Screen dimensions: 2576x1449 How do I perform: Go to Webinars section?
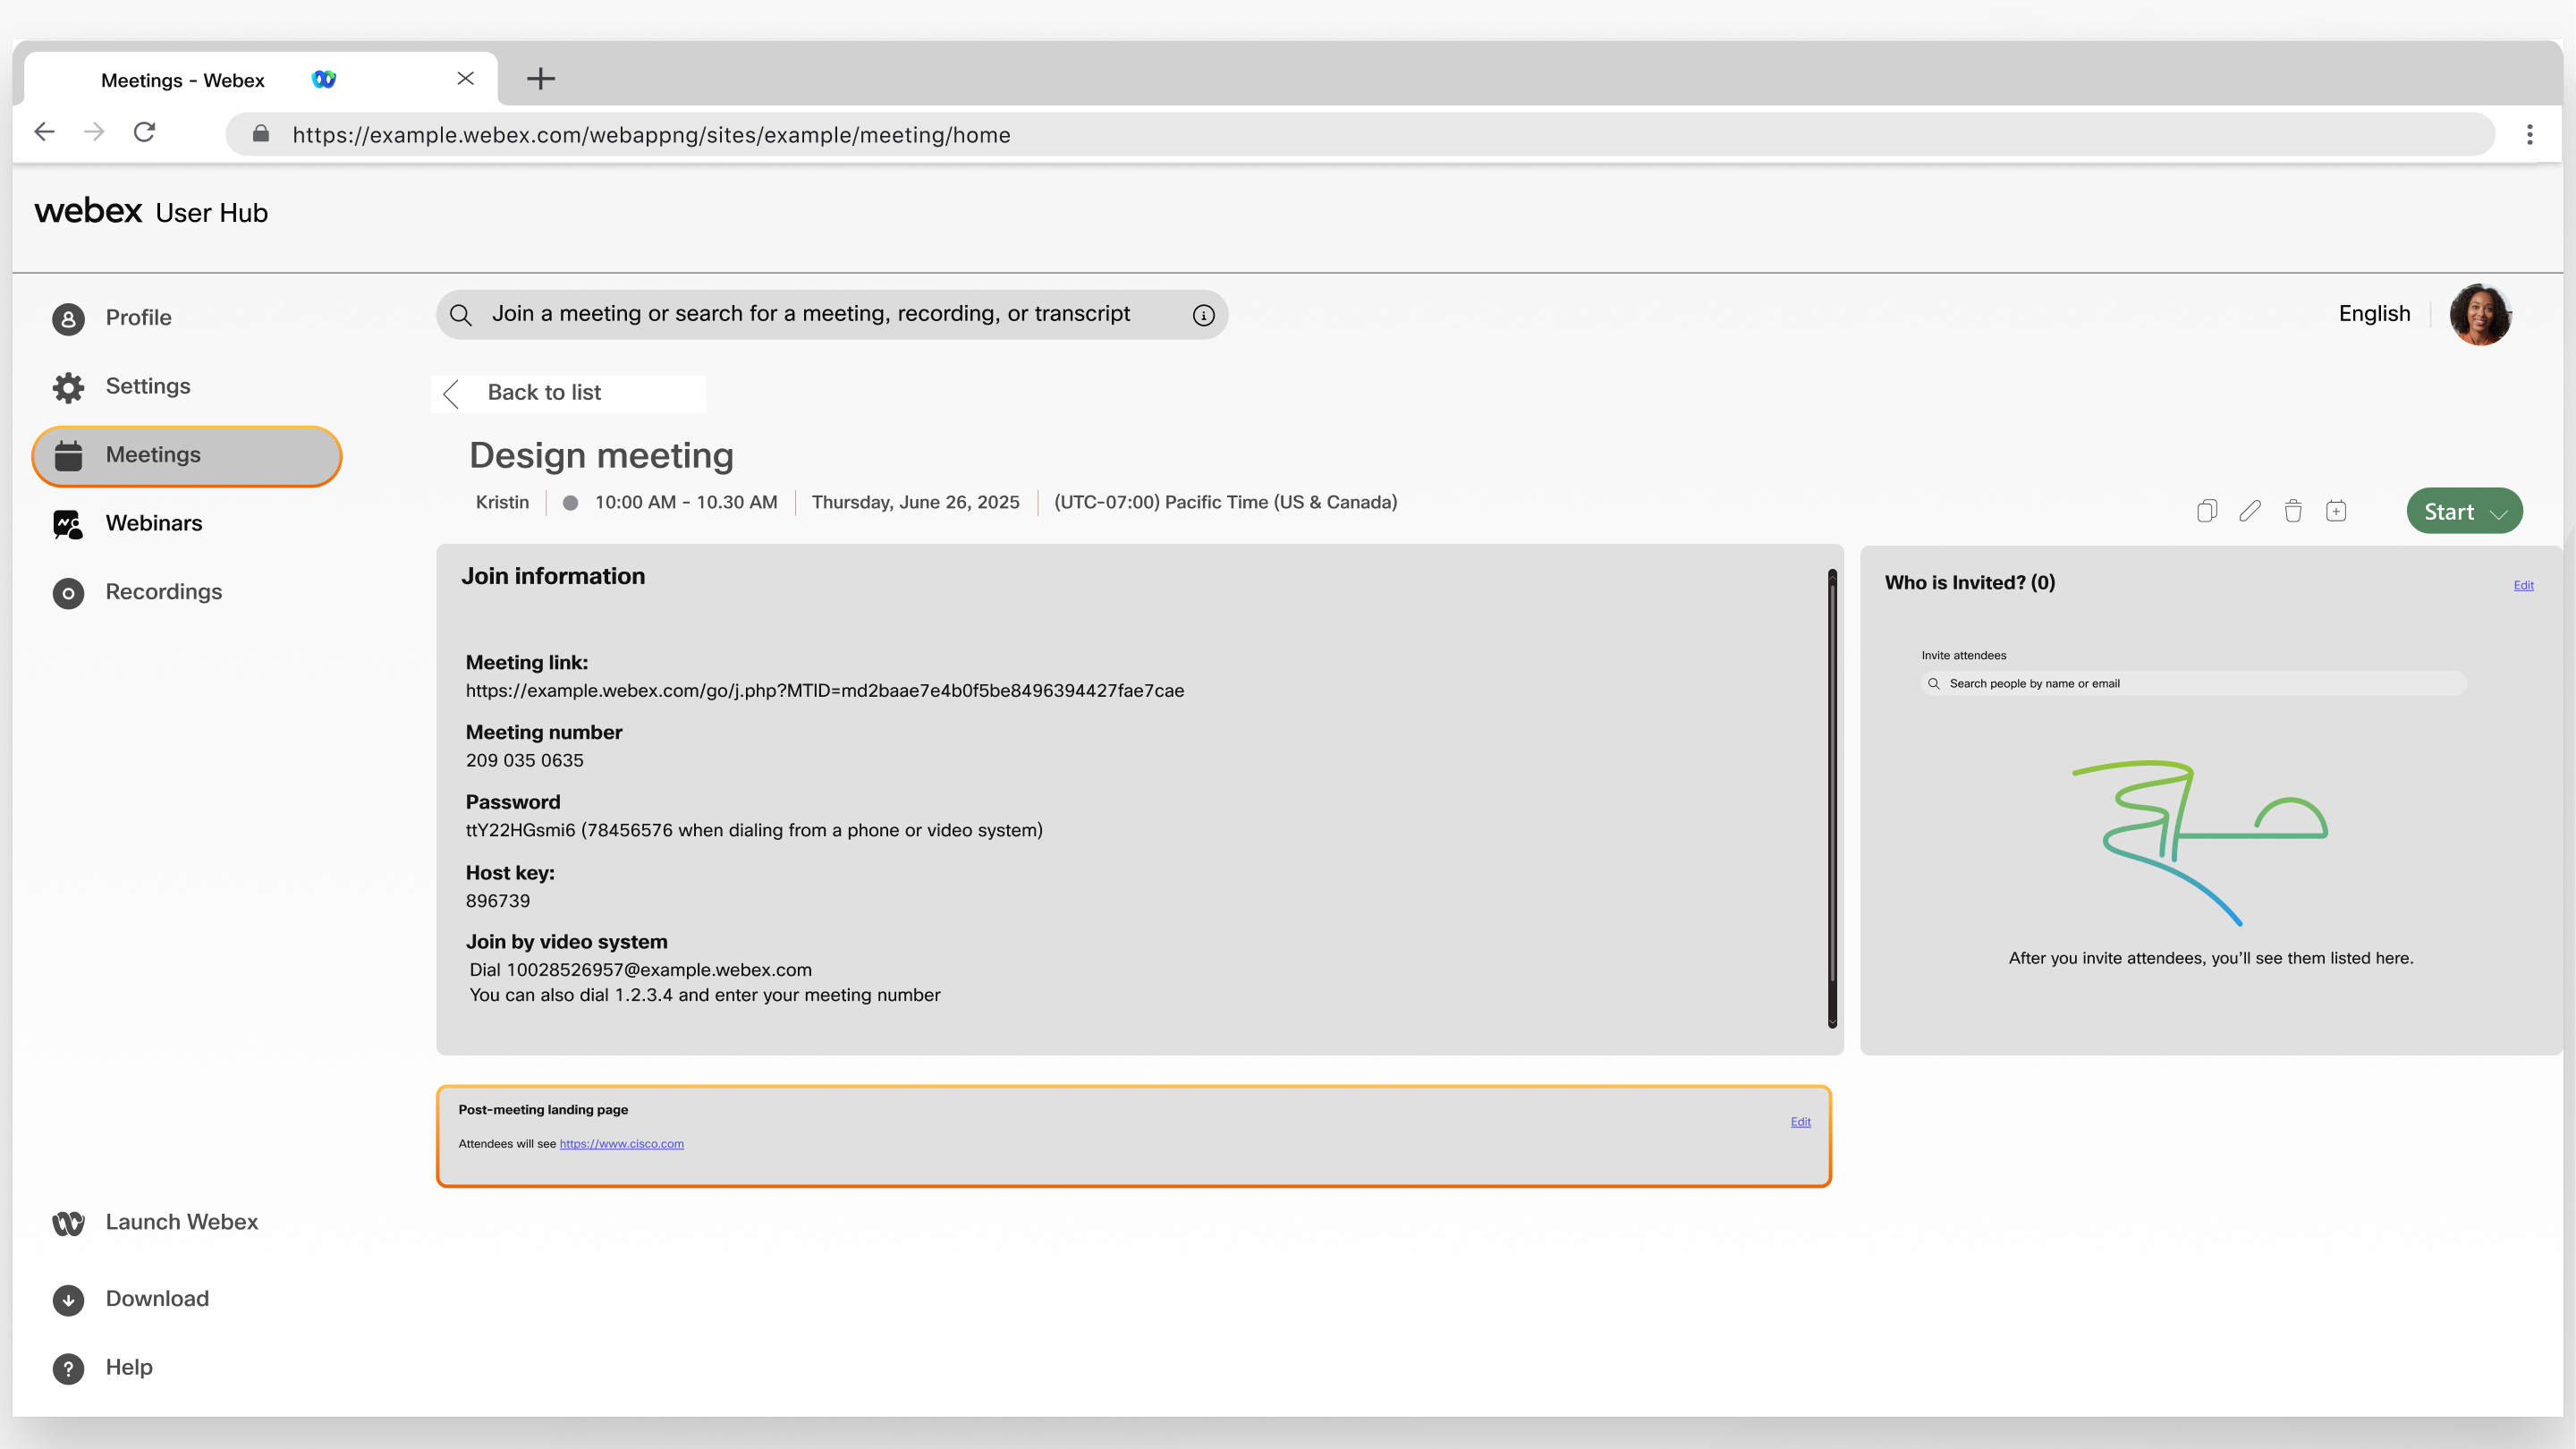[127, 523]
